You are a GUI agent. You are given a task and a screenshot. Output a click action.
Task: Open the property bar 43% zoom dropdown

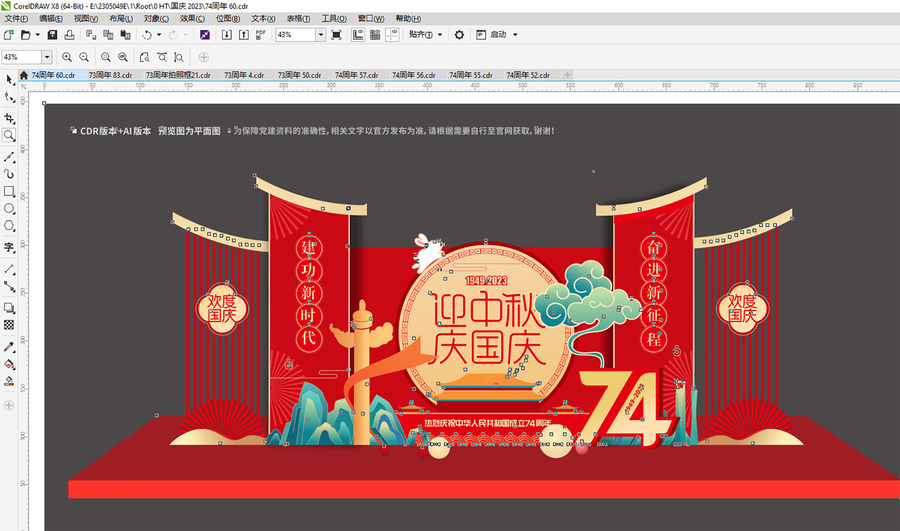47,57
